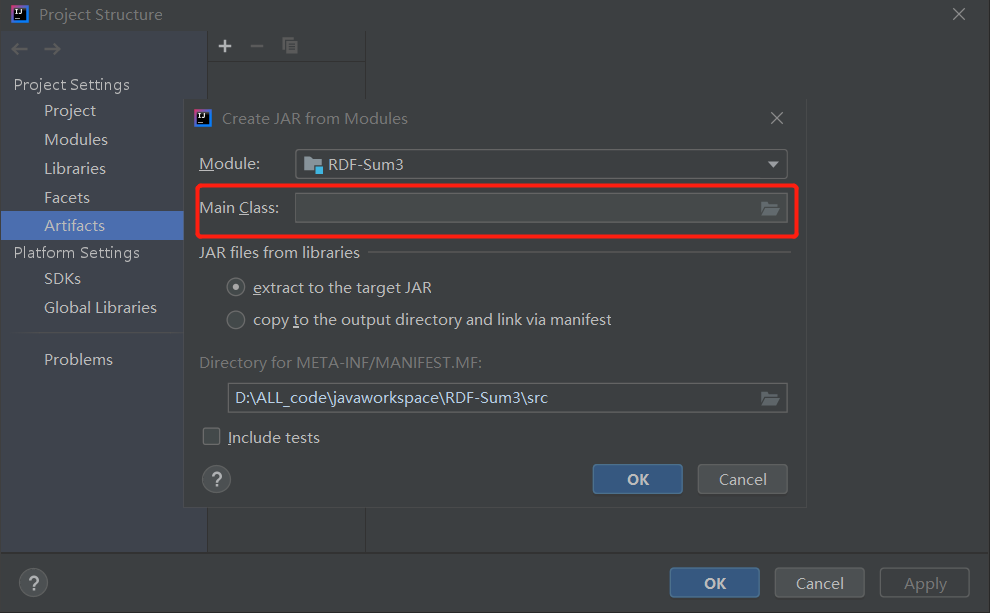The height and width of the screenshot is (613, 990).
Task: Open help in Create JAR dialog
Action: click(x=217, y=480)
